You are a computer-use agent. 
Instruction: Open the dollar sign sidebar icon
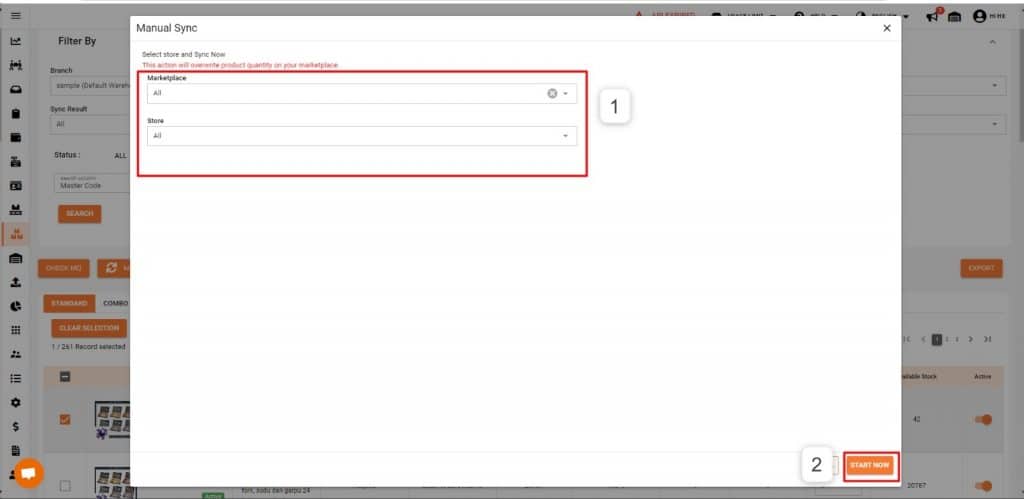click(x=16, y=427)
